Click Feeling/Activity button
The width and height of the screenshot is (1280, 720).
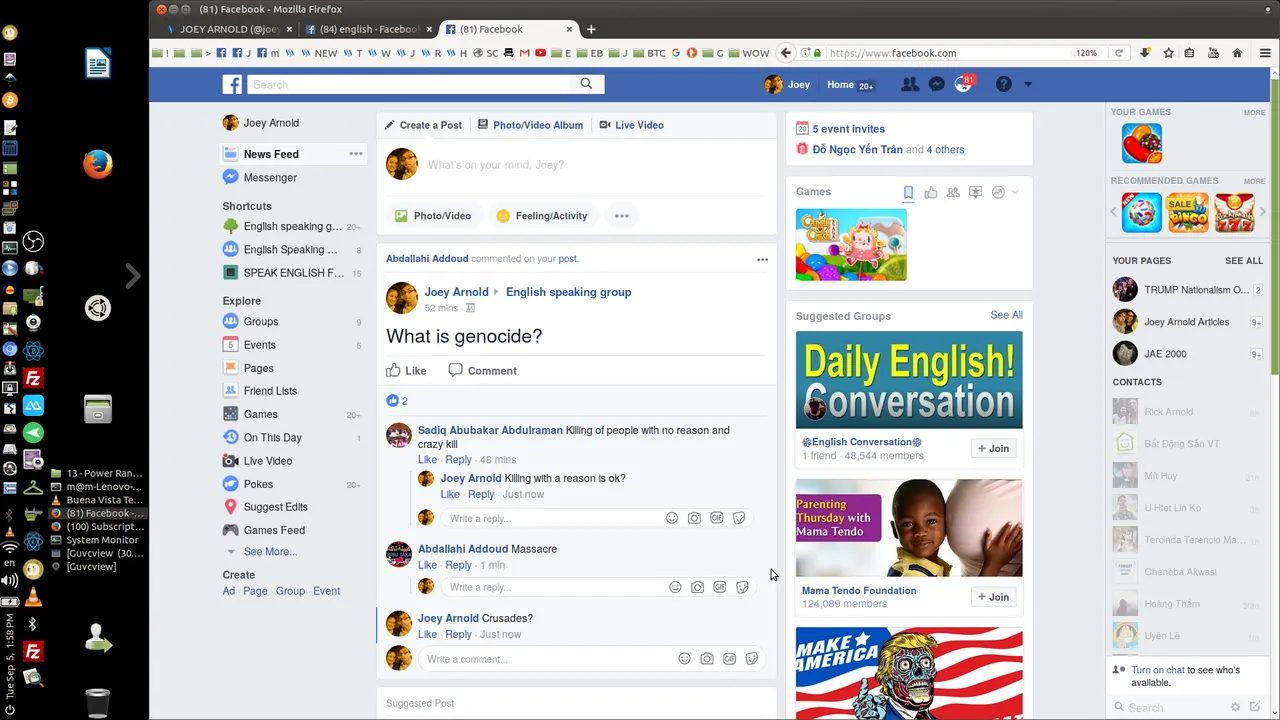point(542,216)
